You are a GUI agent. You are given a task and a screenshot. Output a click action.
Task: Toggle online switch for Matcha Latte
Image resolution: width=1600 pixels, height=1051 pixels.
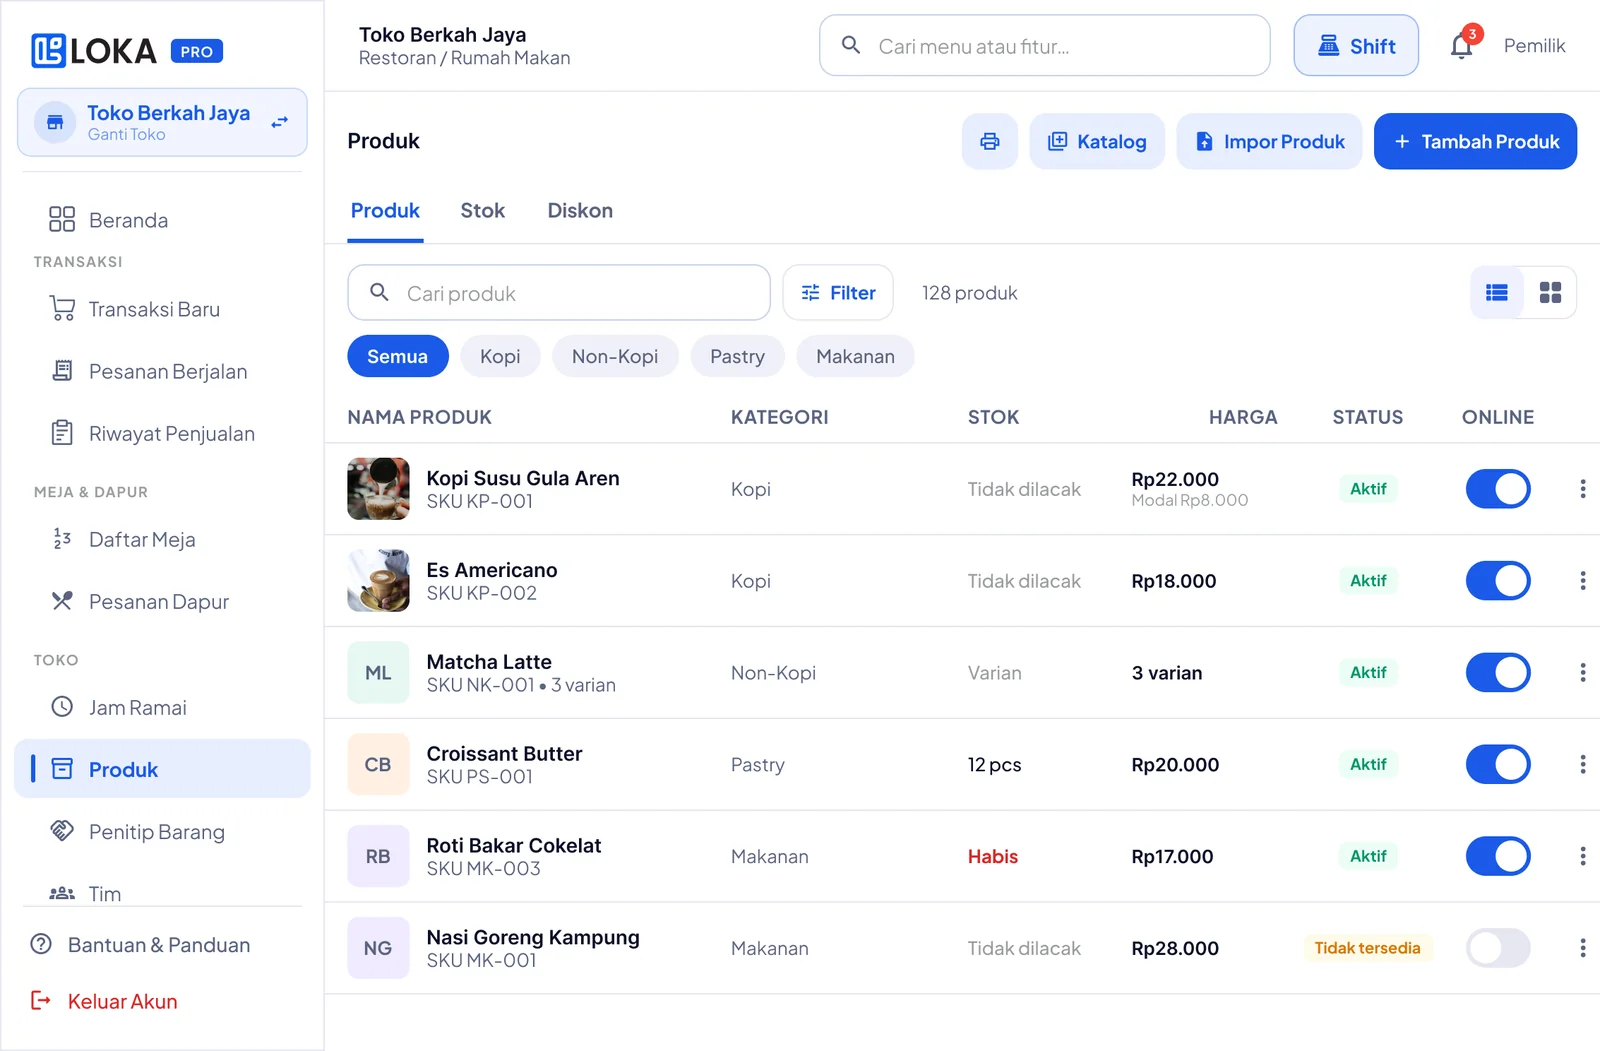[x=1498, y=673]
